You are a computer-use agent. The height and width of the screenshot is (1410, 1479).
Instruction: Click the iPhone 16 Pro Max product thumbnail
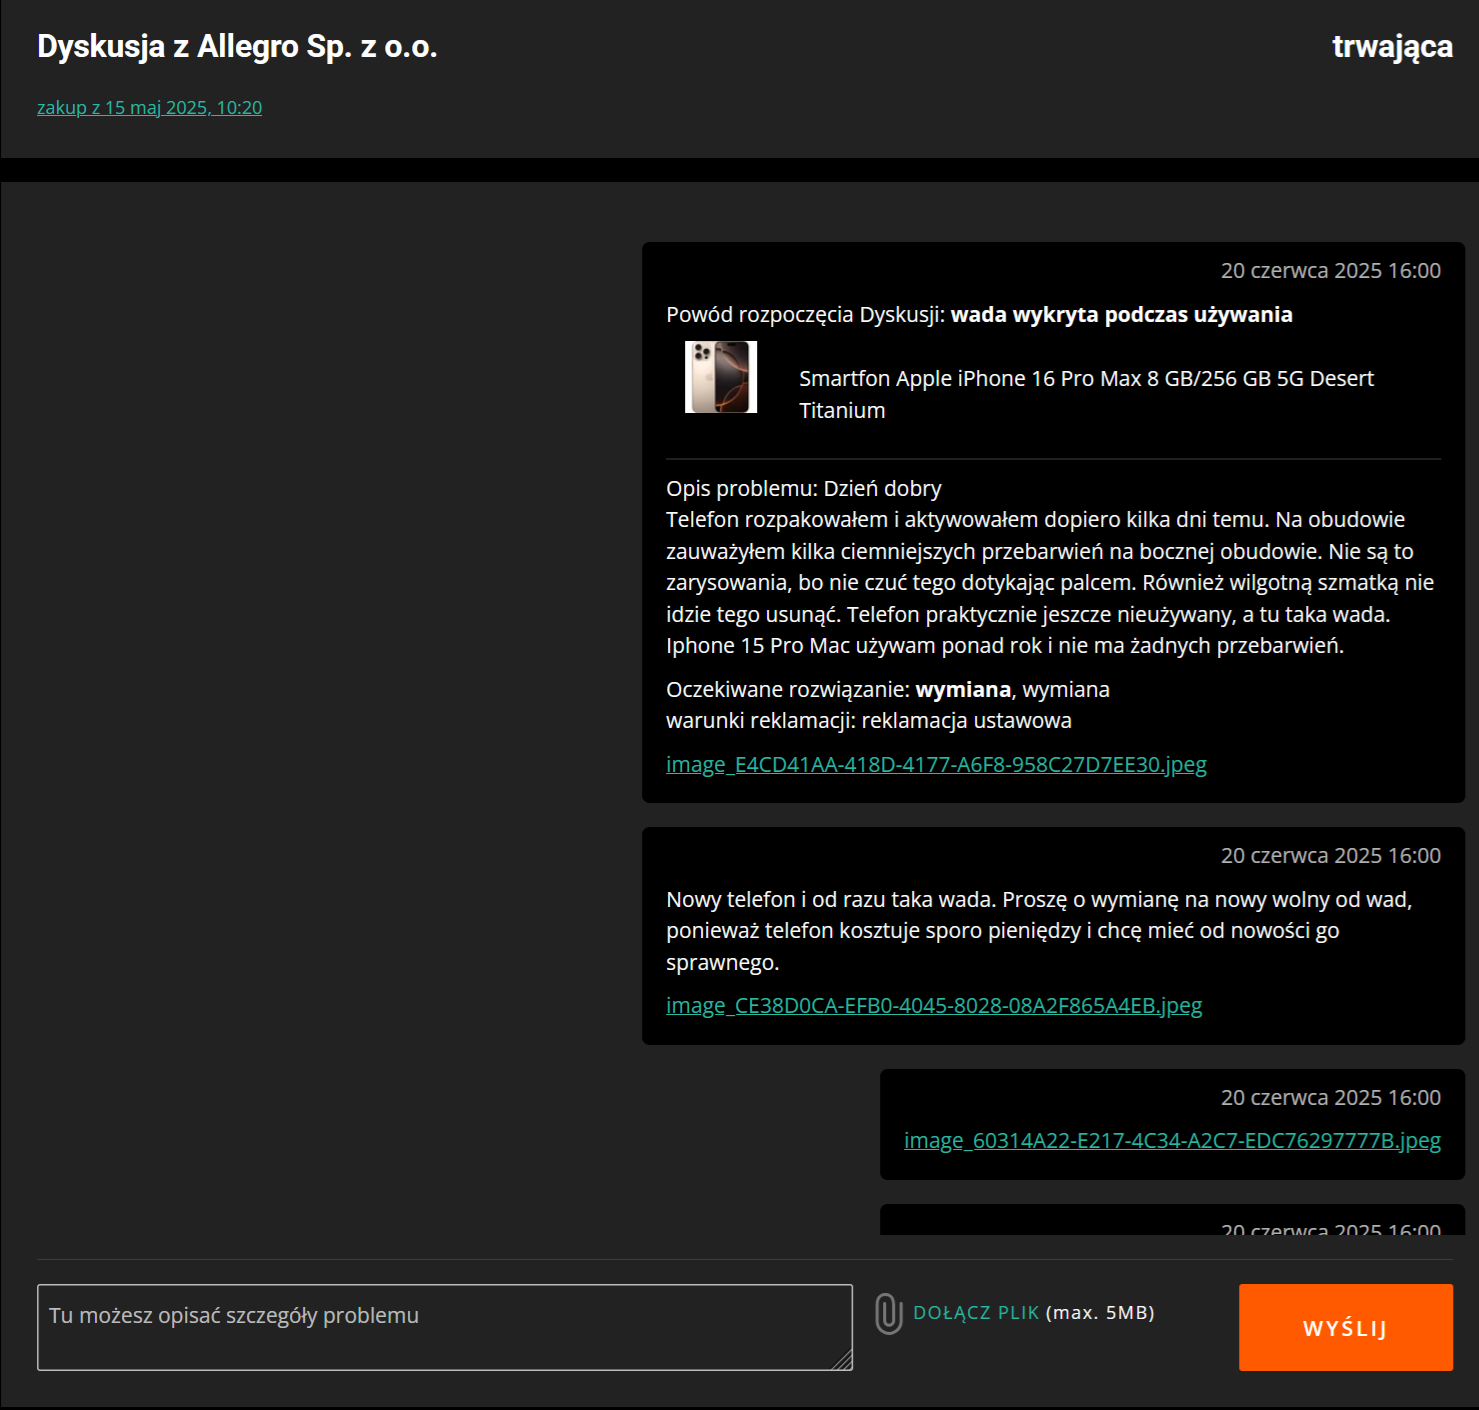click(x=721, y=377)
